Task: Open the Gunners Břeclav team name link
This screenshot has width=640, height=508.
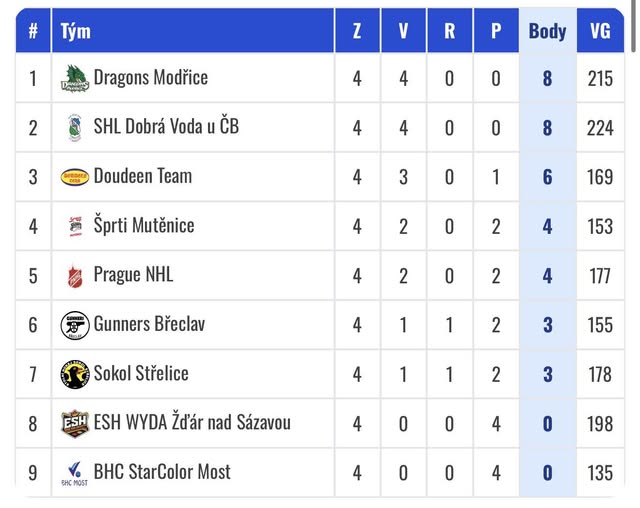Action: (150, 323)
